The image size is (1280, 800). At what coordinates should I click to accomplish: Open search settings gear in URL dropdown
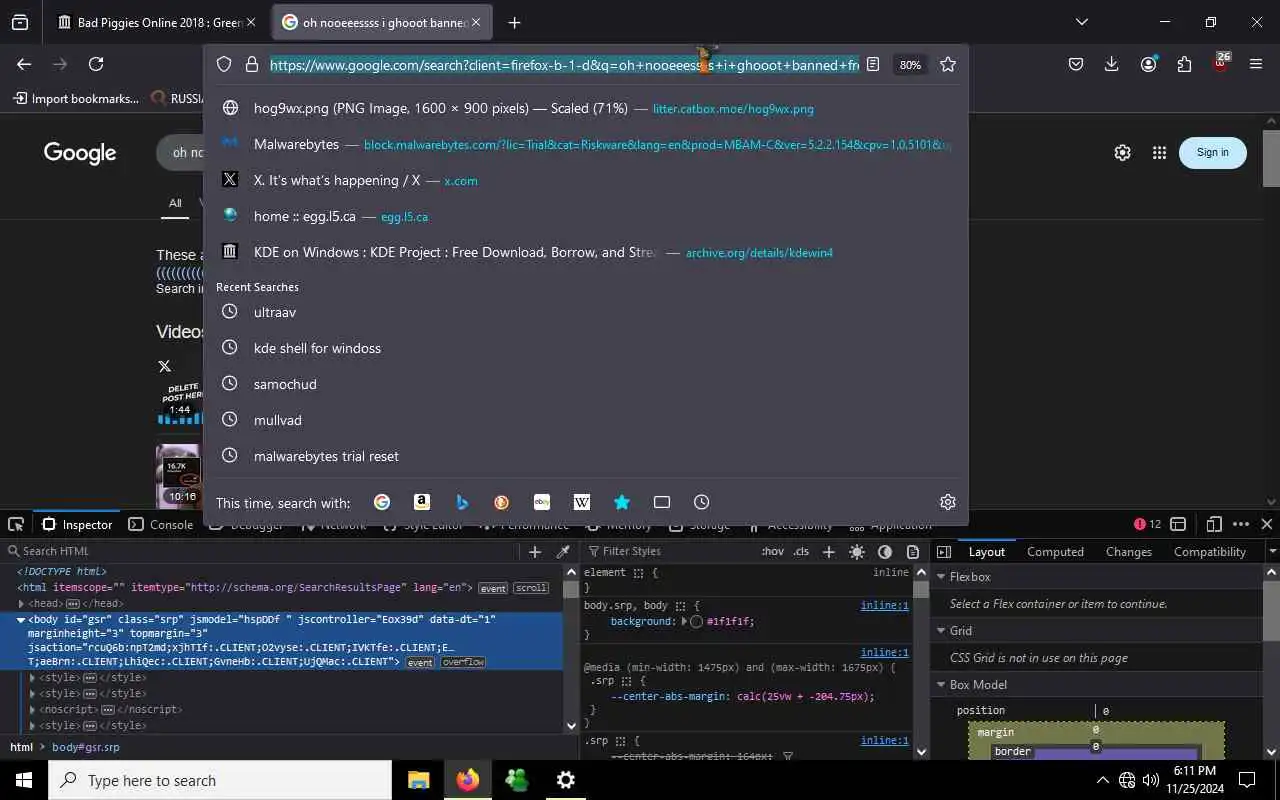click(x=948, y=502)
